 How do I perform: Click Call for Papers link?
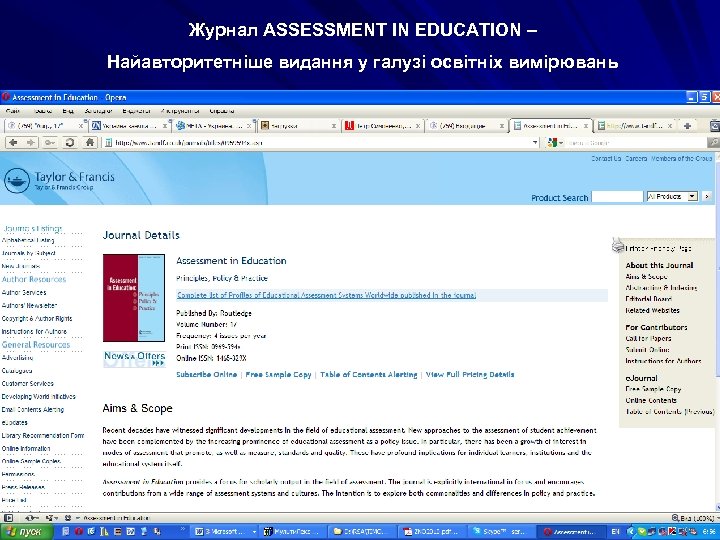coord(648,338)
